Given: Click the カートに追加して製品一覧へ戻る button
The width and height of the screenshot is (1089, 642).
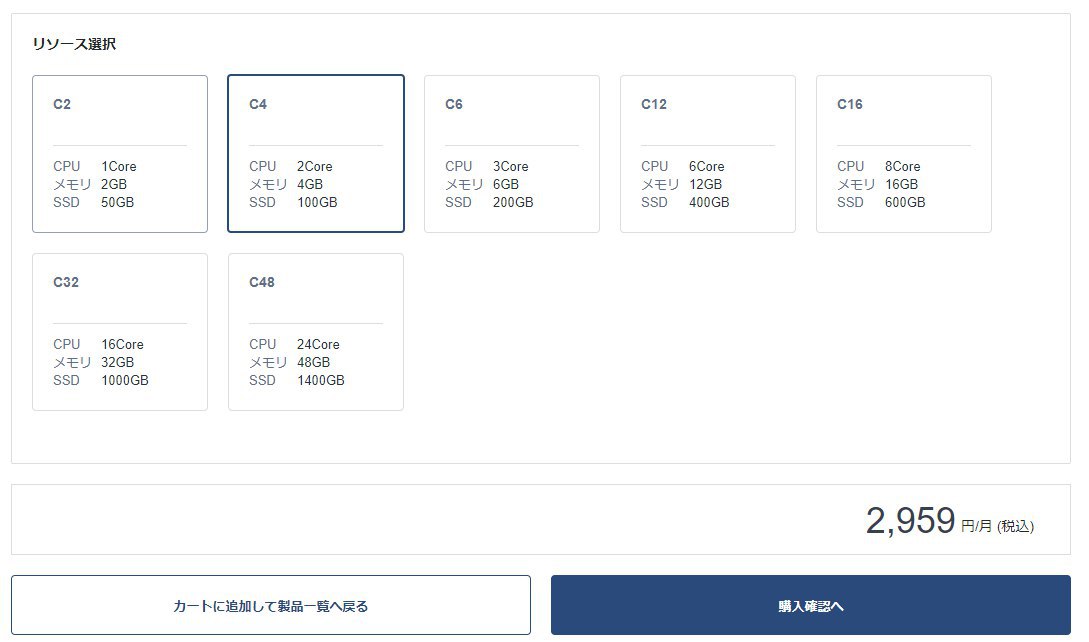Looking at the screenshot, I should (x=271, y=606).
